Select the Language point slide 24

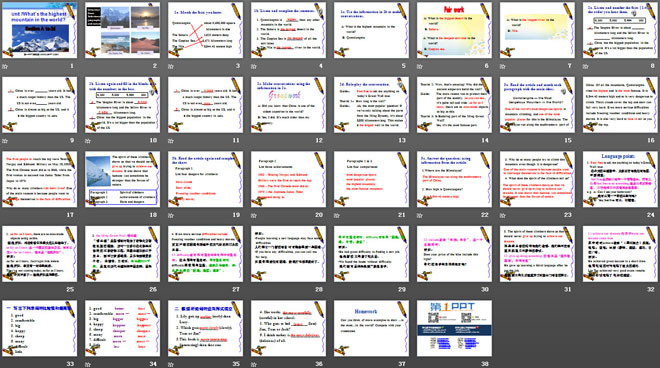620,179
